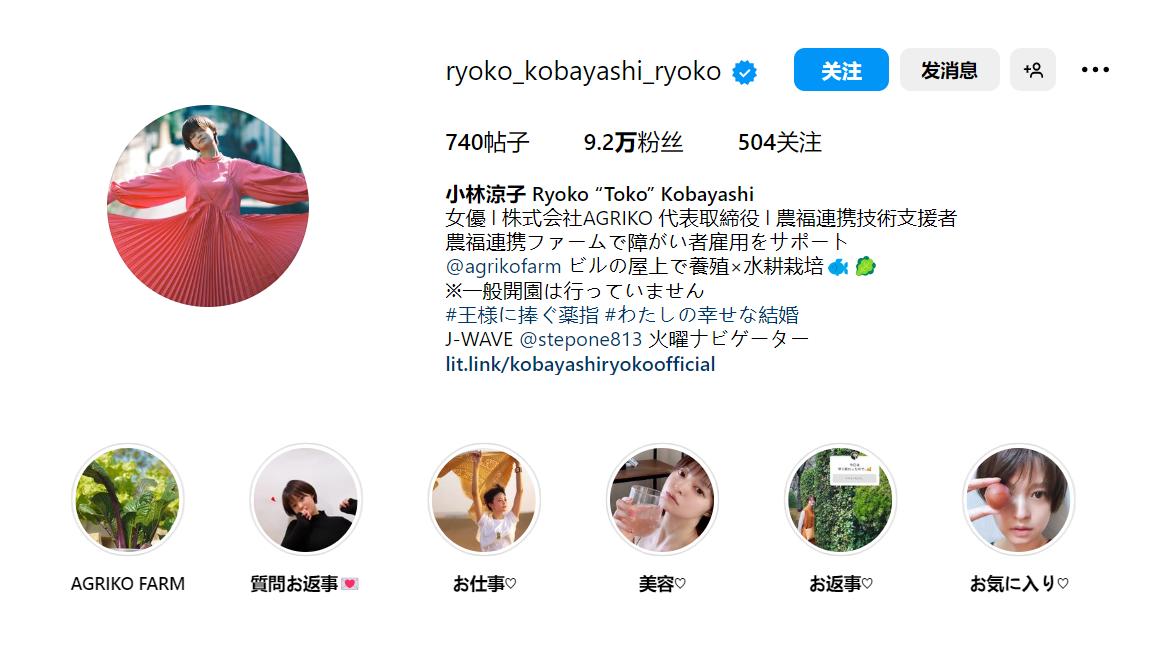The height and width of the screenshot is (650, 1156).
Task: Open the profile picture in pink dress
Action: [208, 206]
